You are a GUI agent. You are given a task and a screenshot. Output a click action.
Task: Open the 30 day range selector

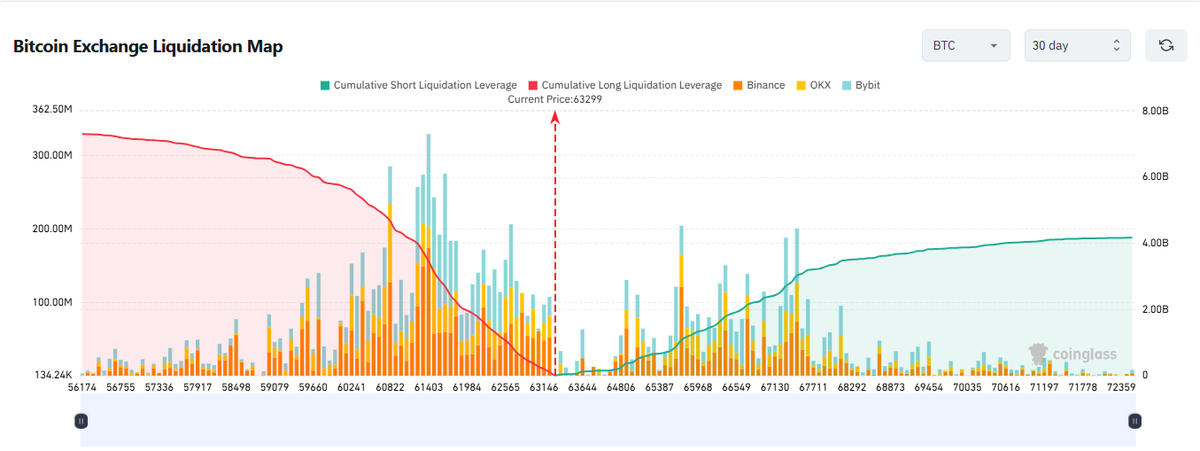[x=1077, y=46]
